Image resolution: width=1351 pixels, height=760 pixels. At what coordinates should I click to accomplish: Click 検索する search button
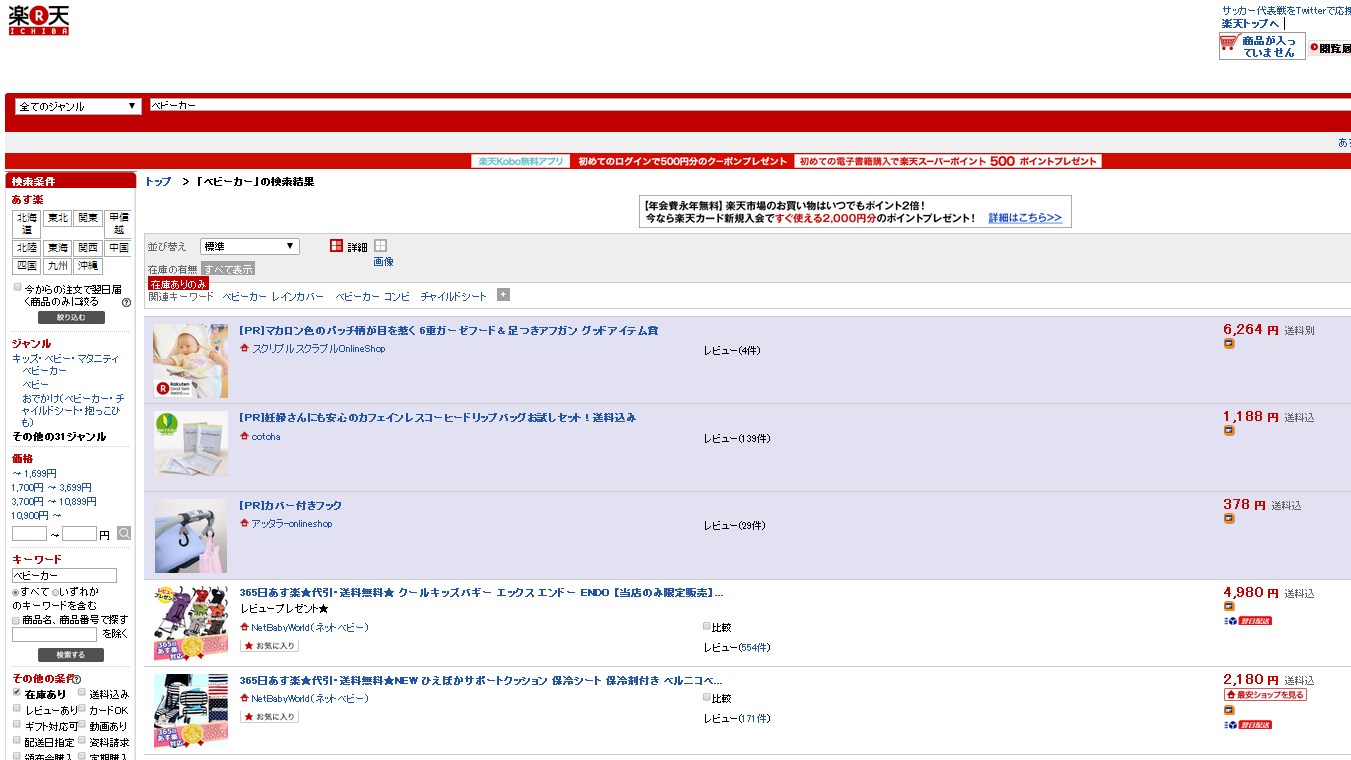click(x=71, y=655)
